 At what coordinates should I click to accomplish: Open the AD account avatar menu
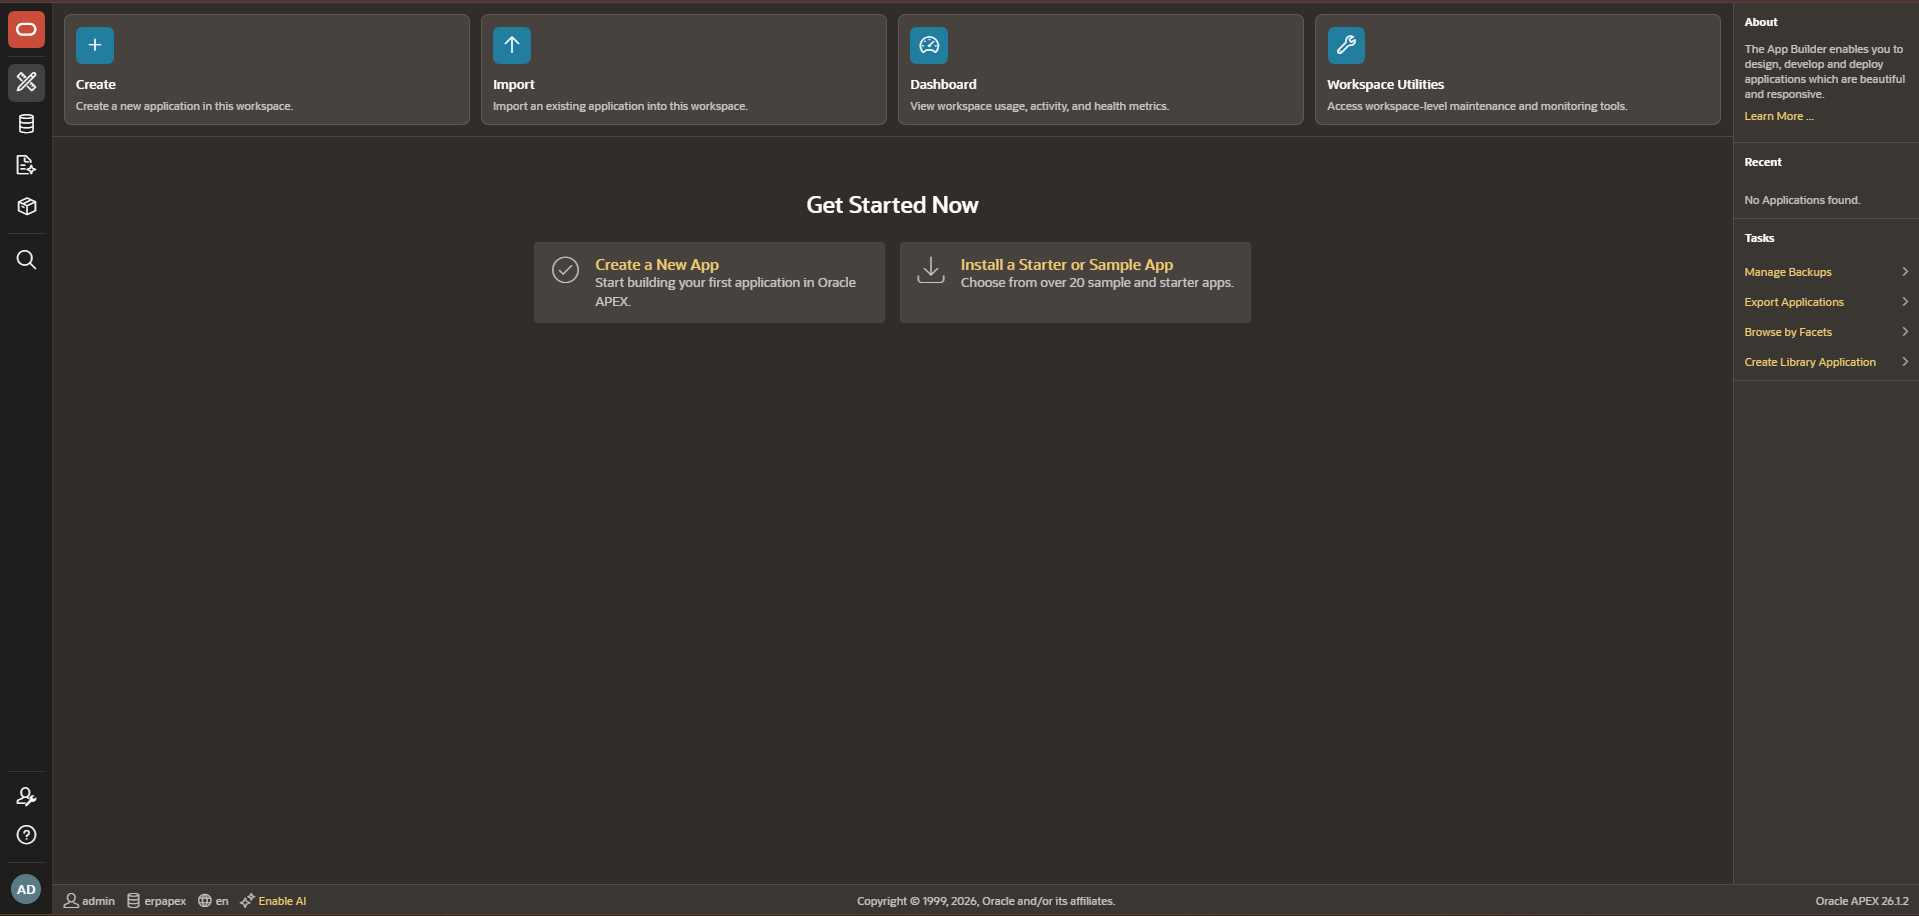click(26, 889)
